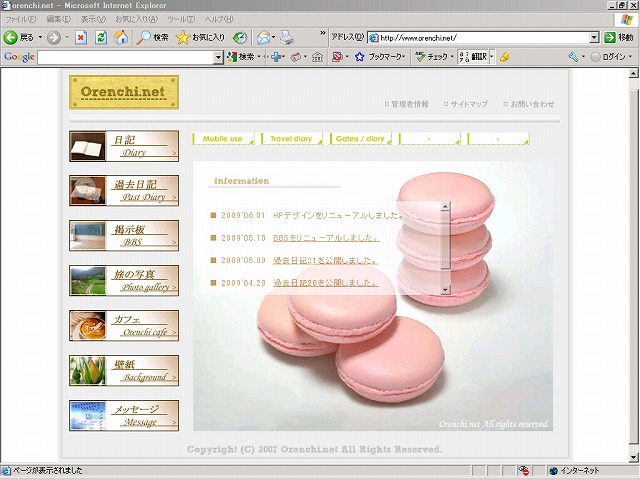Stop page loading with red X icon
The width and height of the screenshot is (640, 480).
pyautogui.click(x=81, y=38)
